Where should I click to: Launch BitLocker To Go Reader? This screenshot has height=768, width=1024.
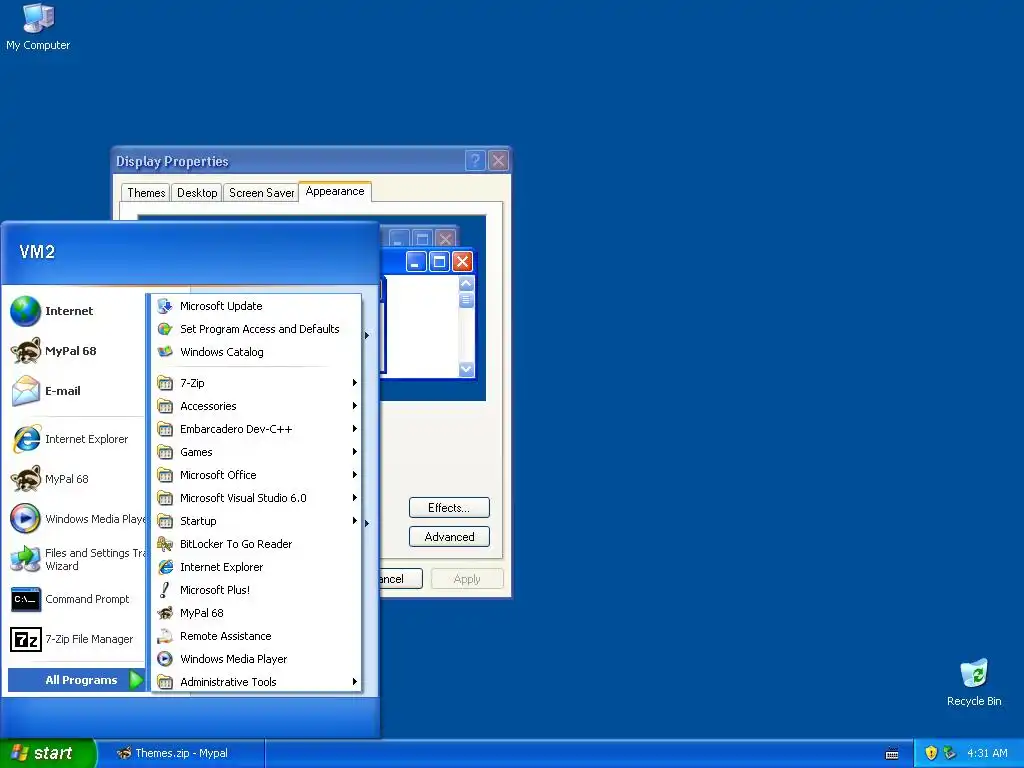pyautogui.click(x=257, y=543)
